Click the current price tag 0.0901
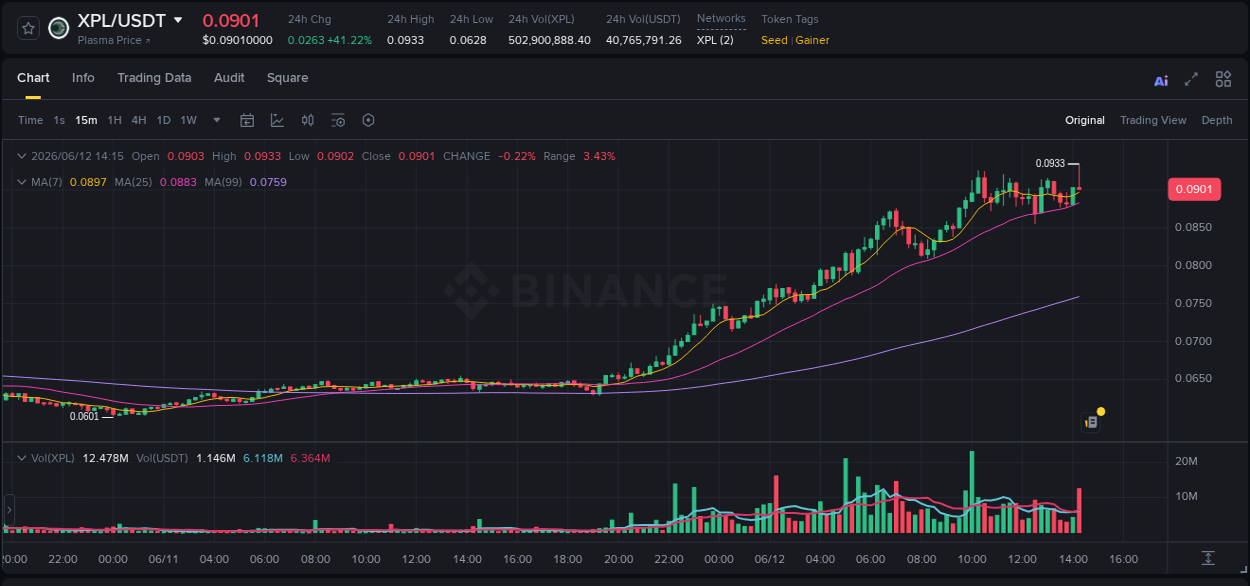Viewport: 1250px width, 586px height. point(1194,189)
